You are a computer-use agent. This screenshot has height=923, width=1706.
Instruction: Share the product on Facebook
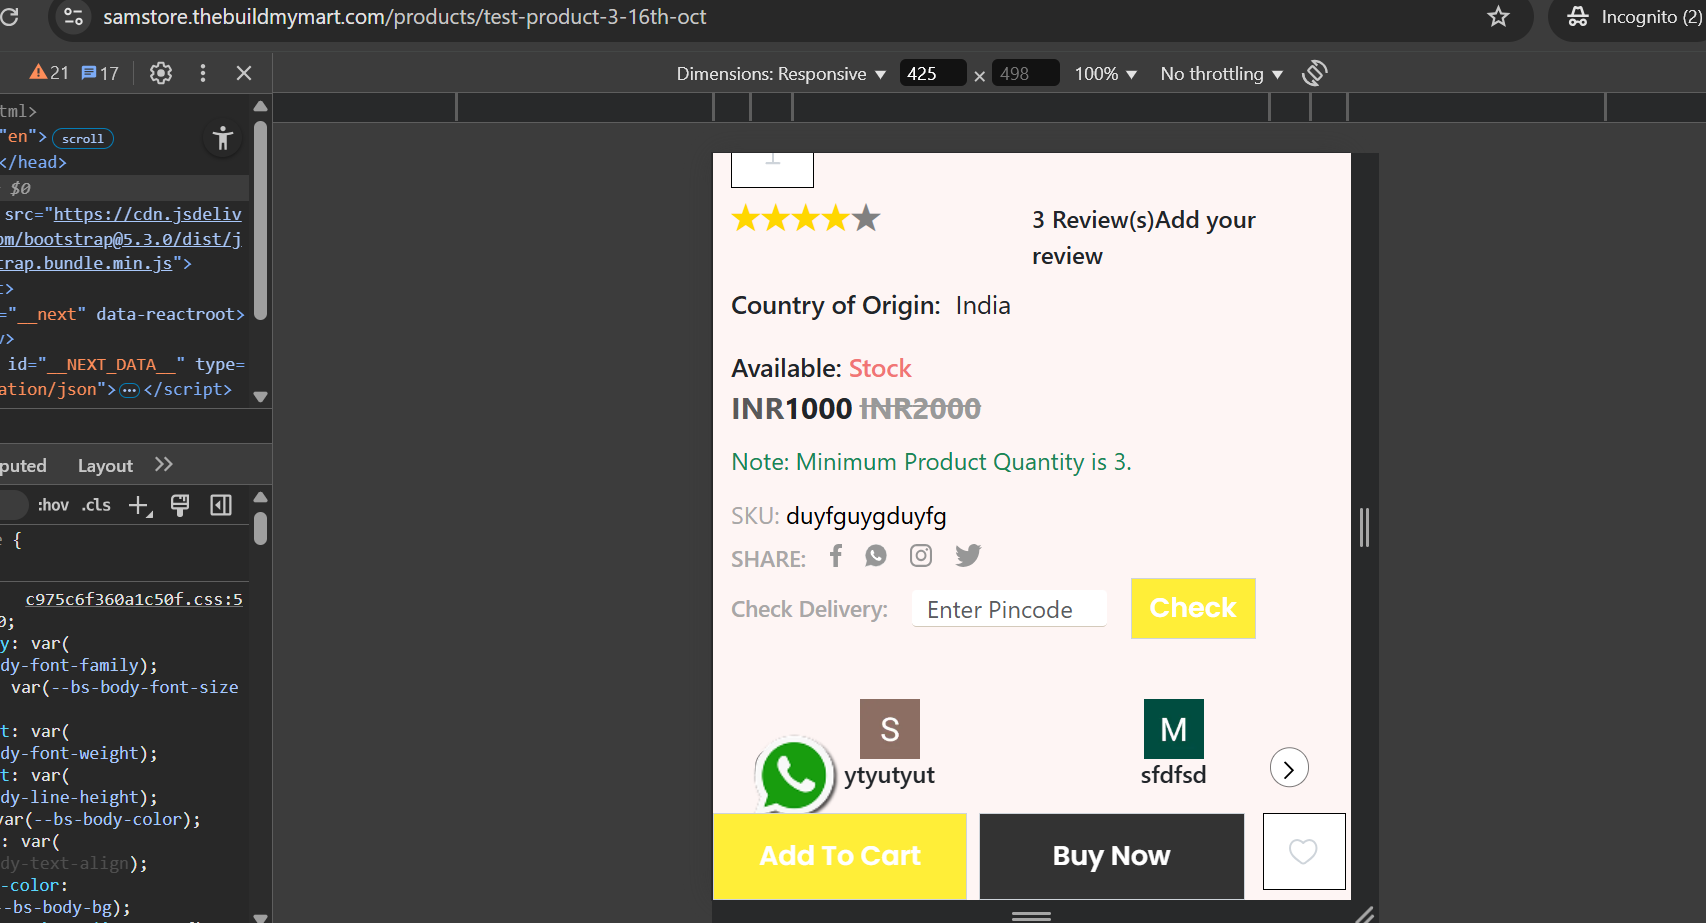tap(836, 555)
